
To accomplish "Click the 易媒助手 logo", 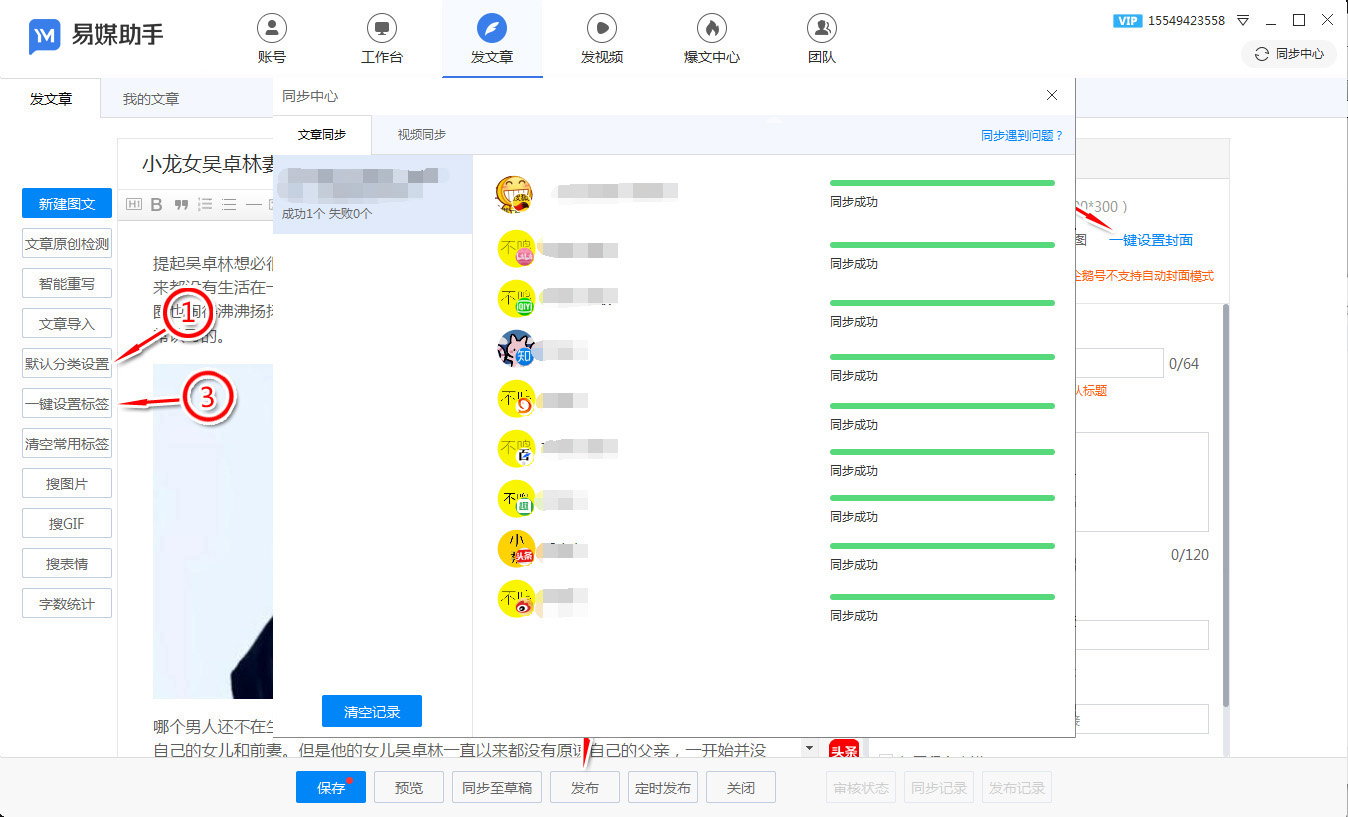I will [x=96, y=36].
